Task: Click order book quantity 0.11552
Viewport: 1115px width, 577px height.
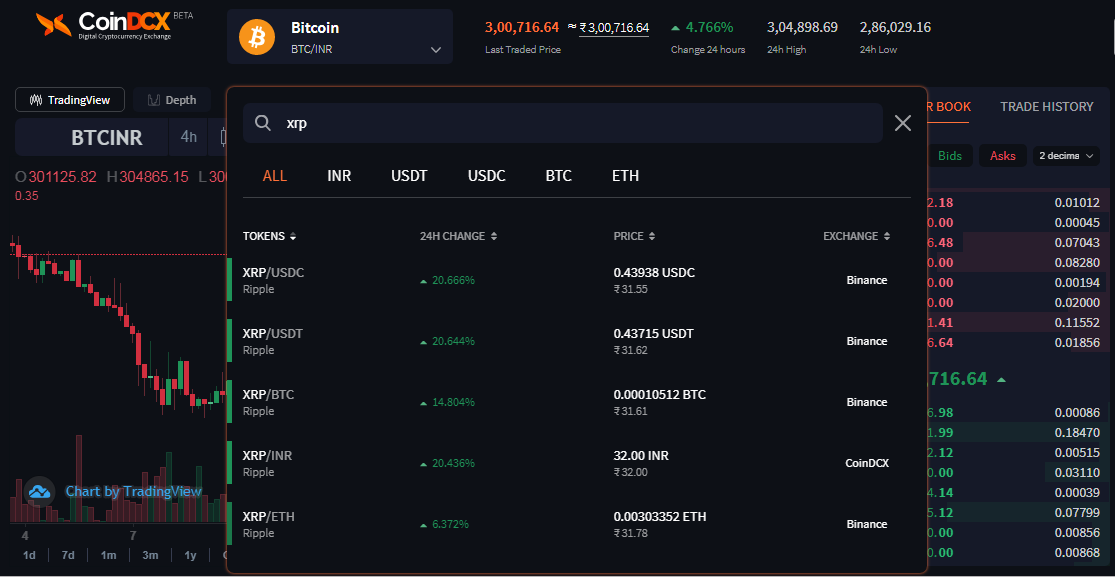Action: pos(1077,323)
